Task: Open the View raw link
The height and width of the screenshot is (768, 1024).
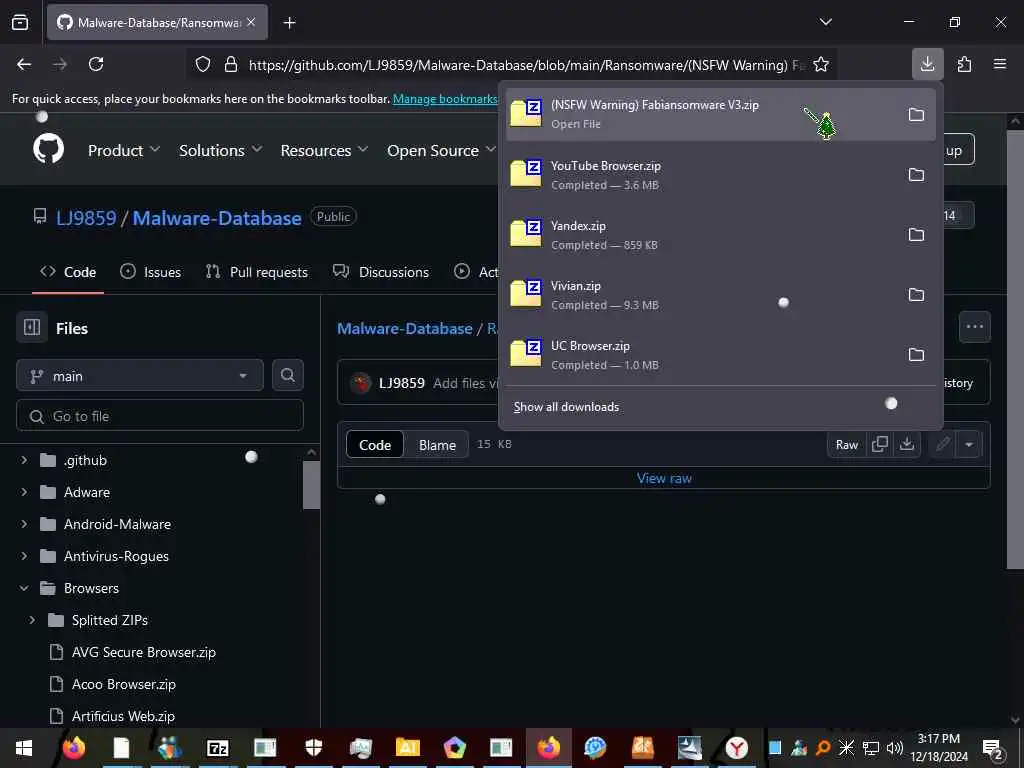Action: pyautogui.click(x=664, y=478)
